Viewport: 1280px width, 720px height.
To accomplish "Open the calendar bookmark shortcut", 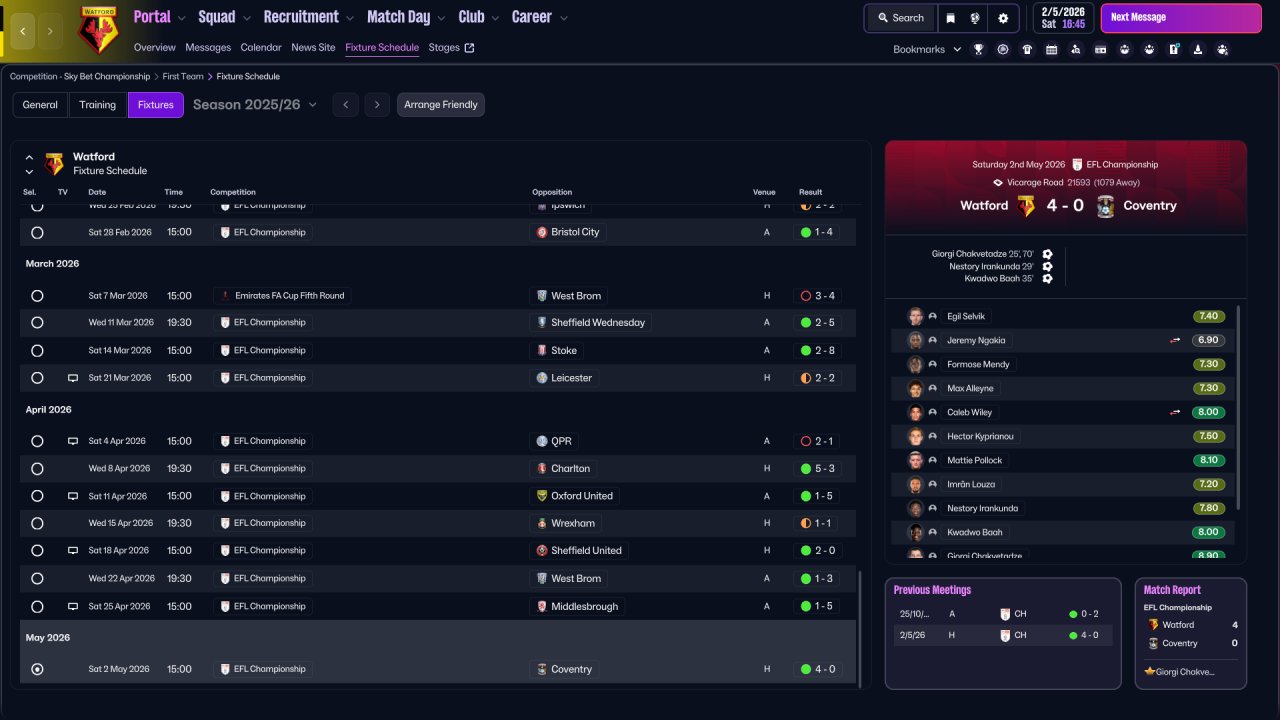I will tap(1052, 49).
